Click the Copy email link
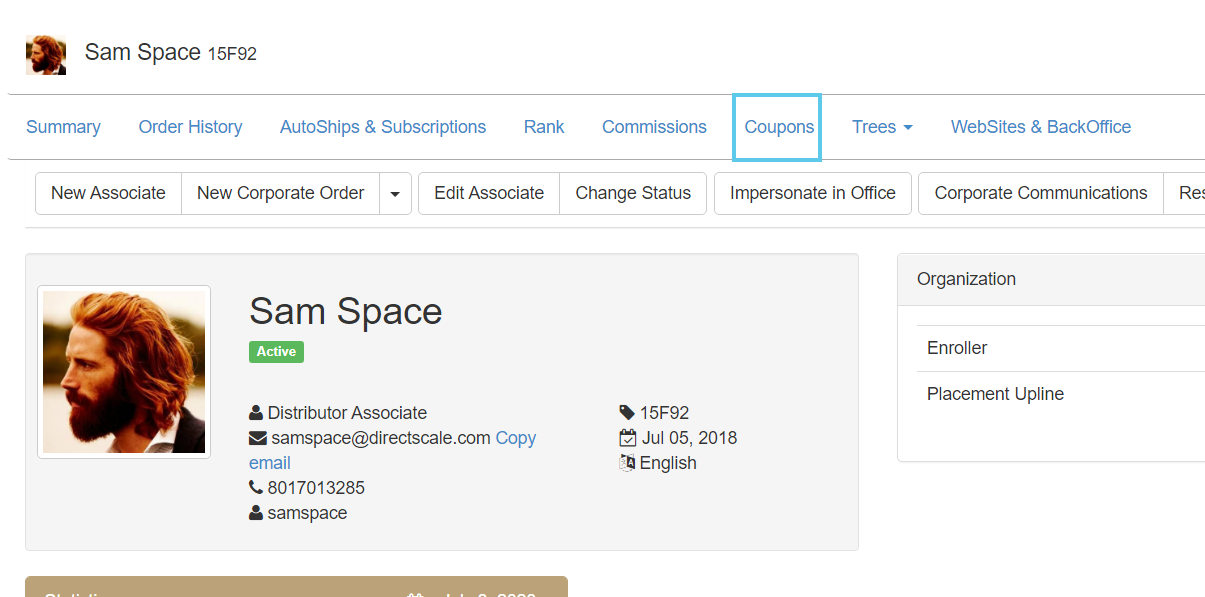This screenshot has height=597, width=1205. 515,438
